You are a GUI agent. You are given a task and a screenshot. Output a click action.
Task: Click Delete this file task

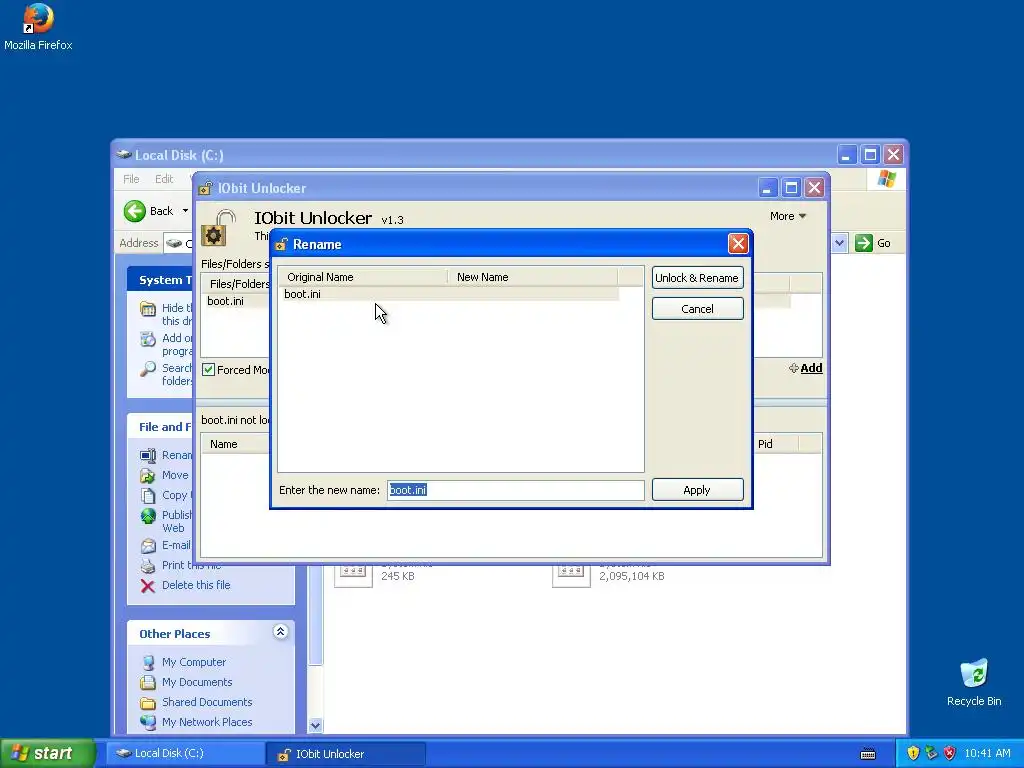pyautogui.click(x=196, y=585)
